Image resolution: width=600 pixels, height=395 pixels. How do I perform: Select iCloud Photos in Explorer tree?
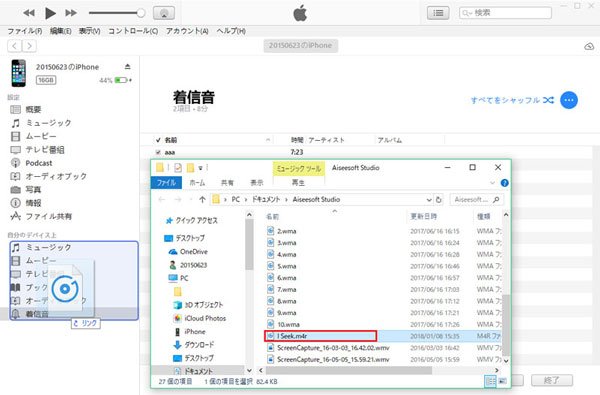(x=205, y=318)
